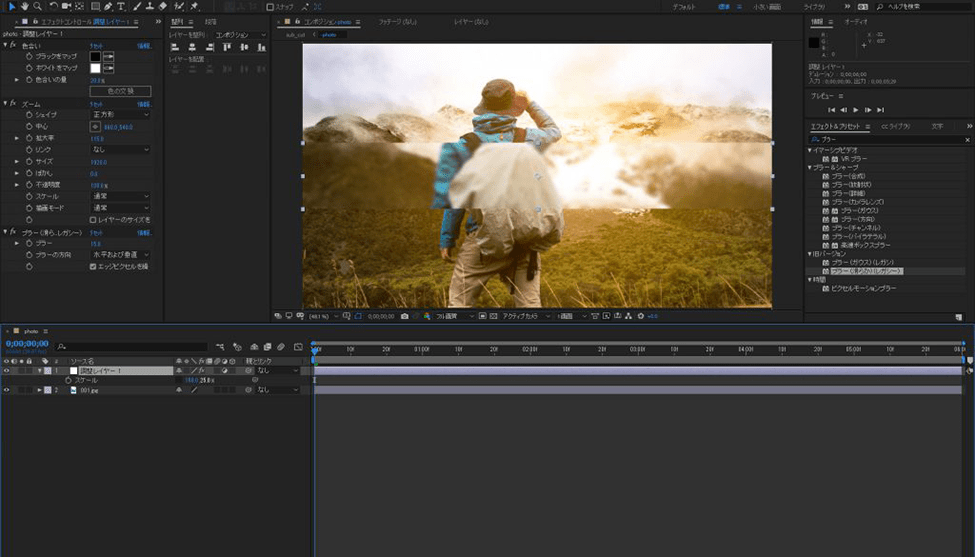Open the ブラーの方向 dropdown
Image resolution: width=975 pixels, height=557 pixels.
pos(121,255)
